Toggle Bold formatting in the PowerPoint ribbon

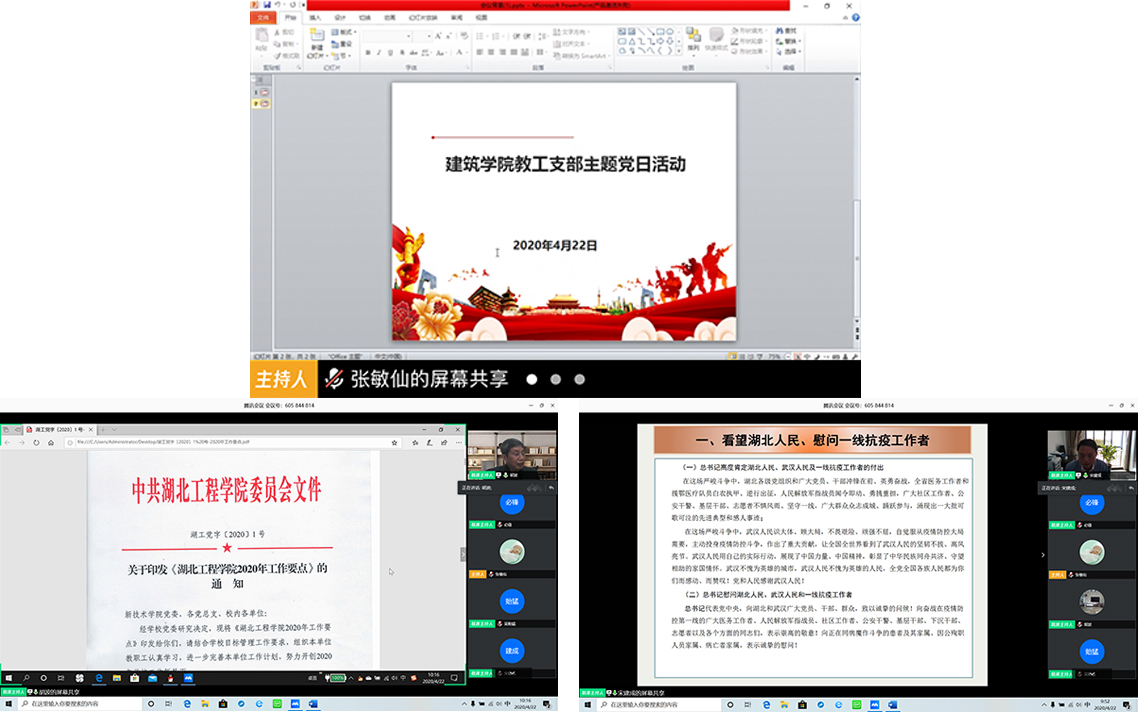pos(367,53)
